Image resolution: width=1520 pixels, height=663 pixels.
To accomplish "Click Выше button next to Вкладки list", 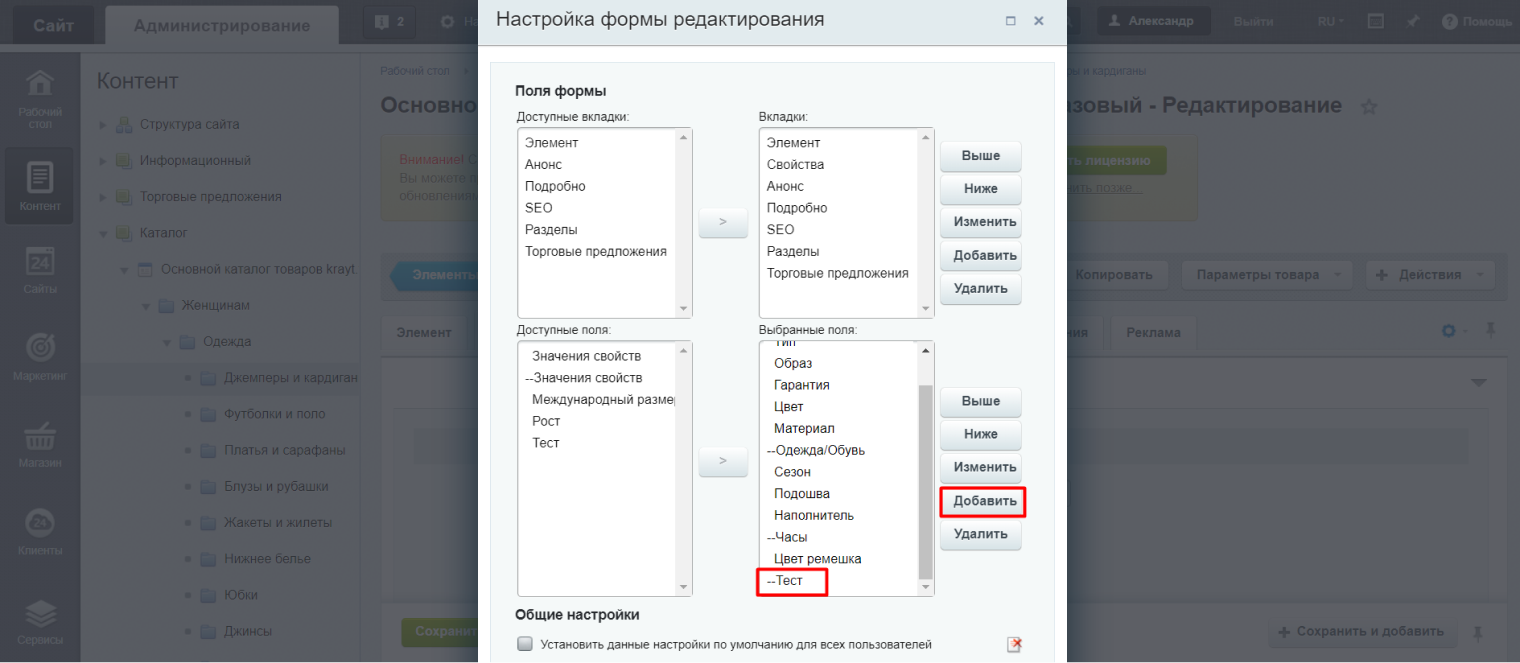I will pos(981,156).
